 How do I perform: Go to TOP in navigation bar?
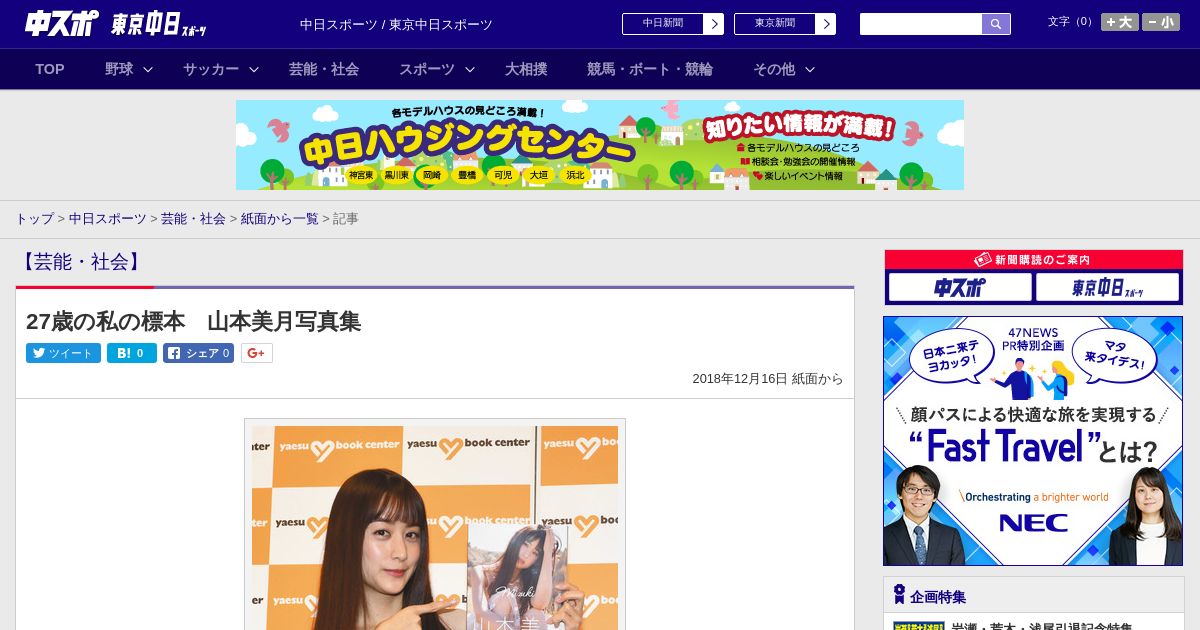pos(50,69)
